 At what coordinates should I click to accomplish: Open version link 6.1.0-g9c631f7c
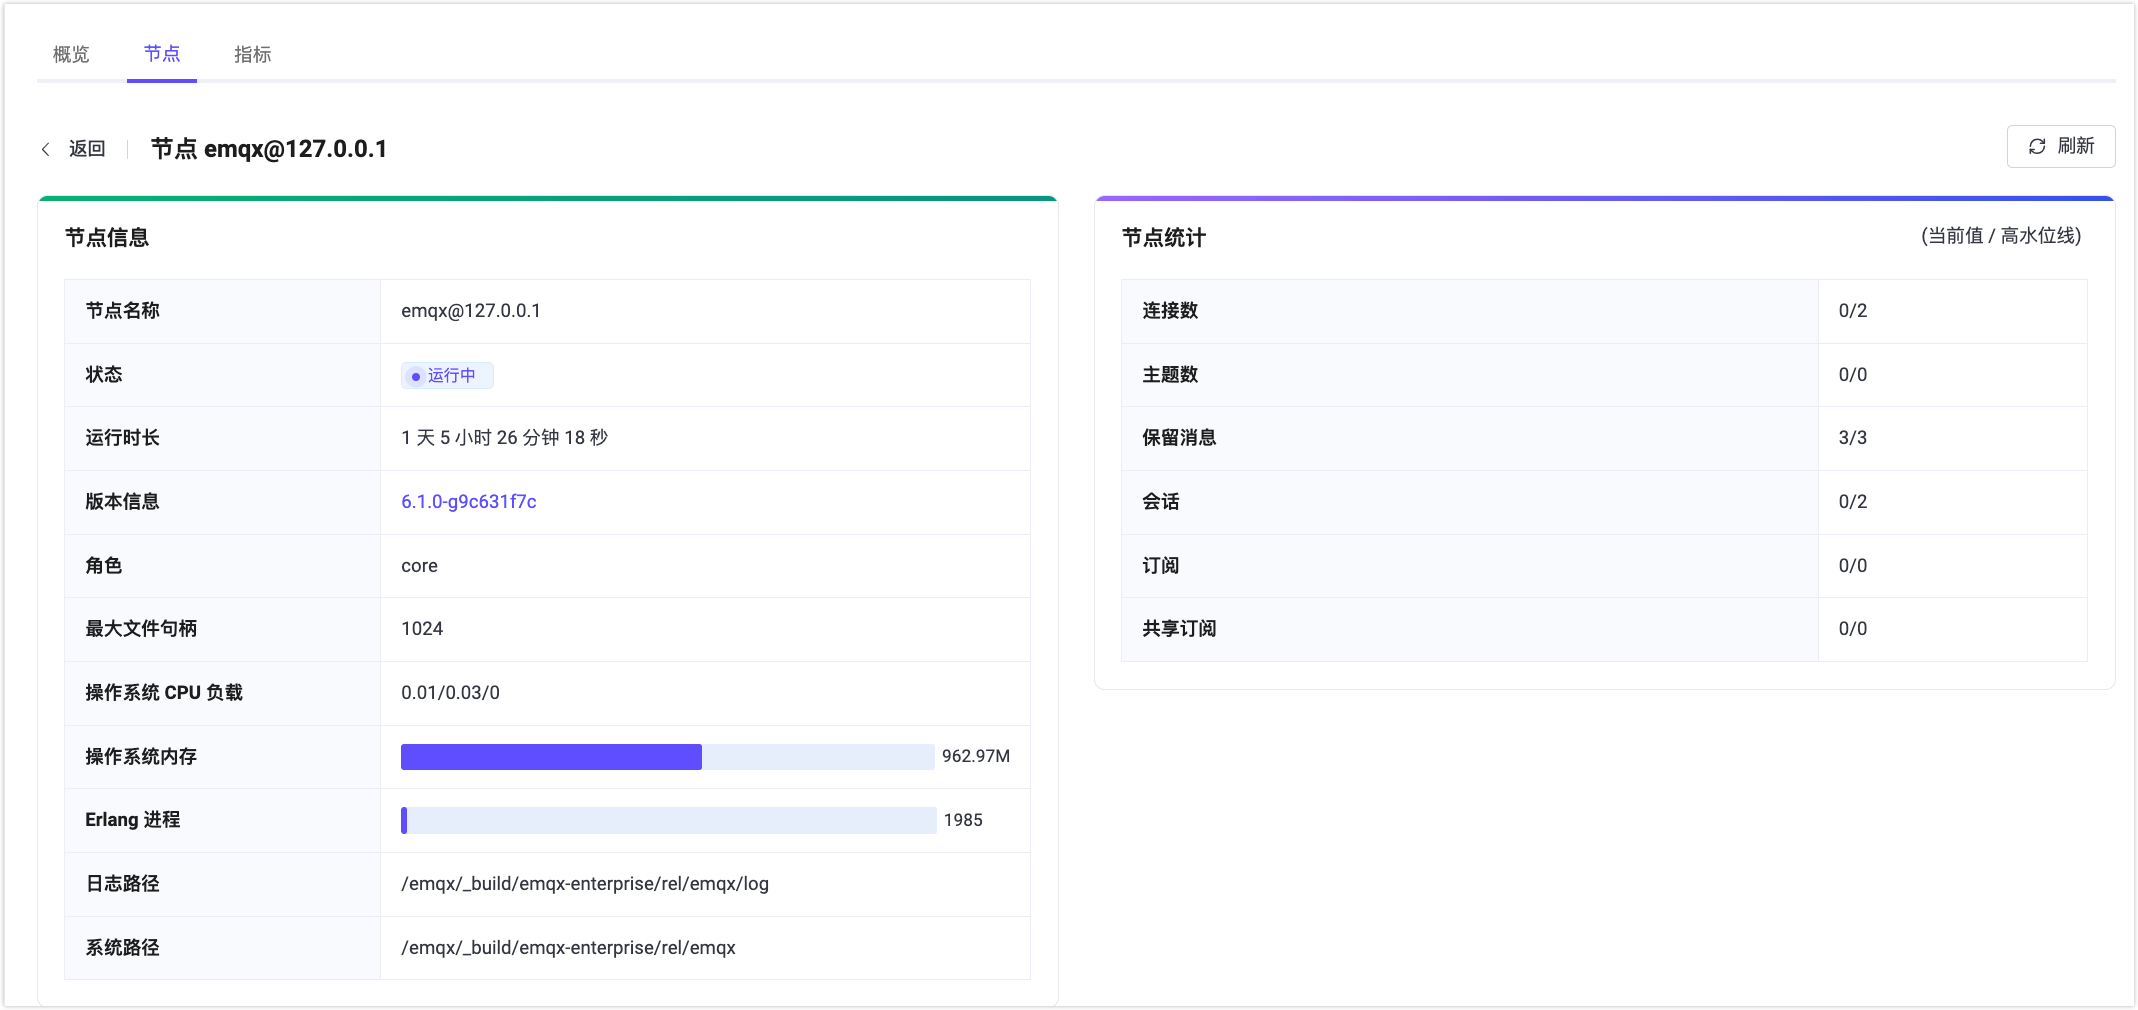468,501
